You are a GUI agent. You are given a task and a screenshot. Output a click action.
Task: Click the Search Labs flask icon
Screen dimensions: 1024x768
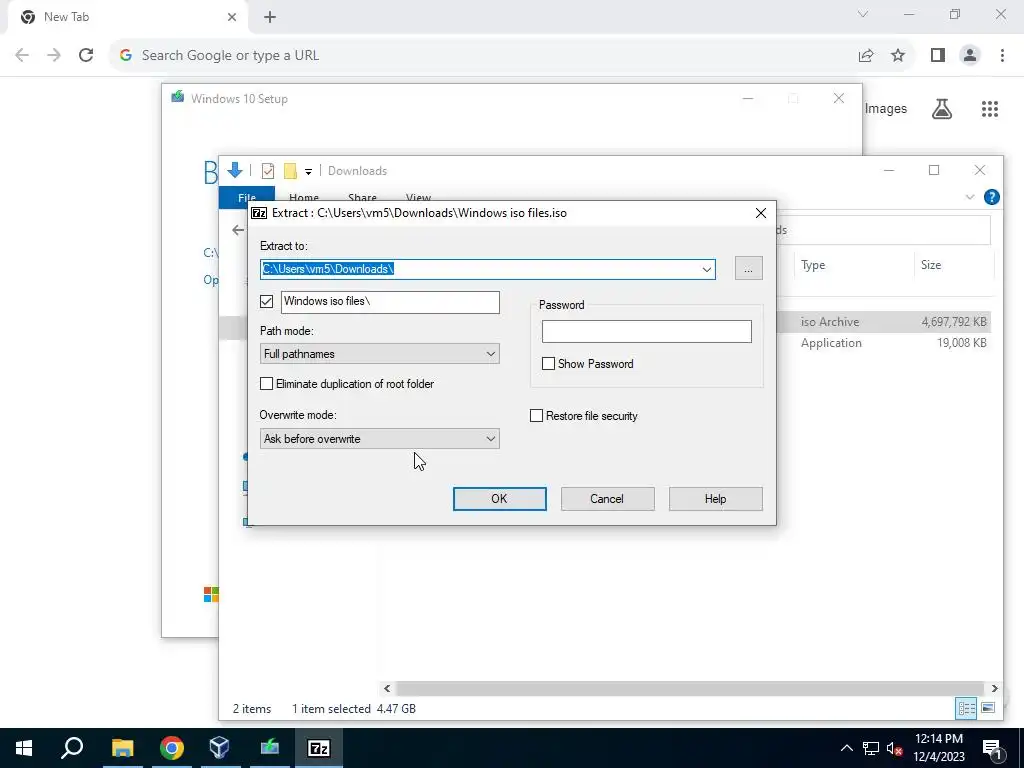click(942, 109)
